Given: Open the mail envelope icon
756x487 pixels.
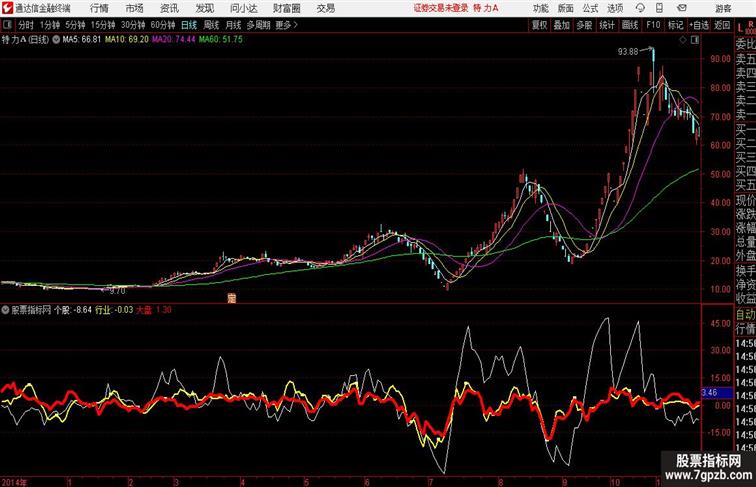Looking at the screenshot, I should 682,8.
